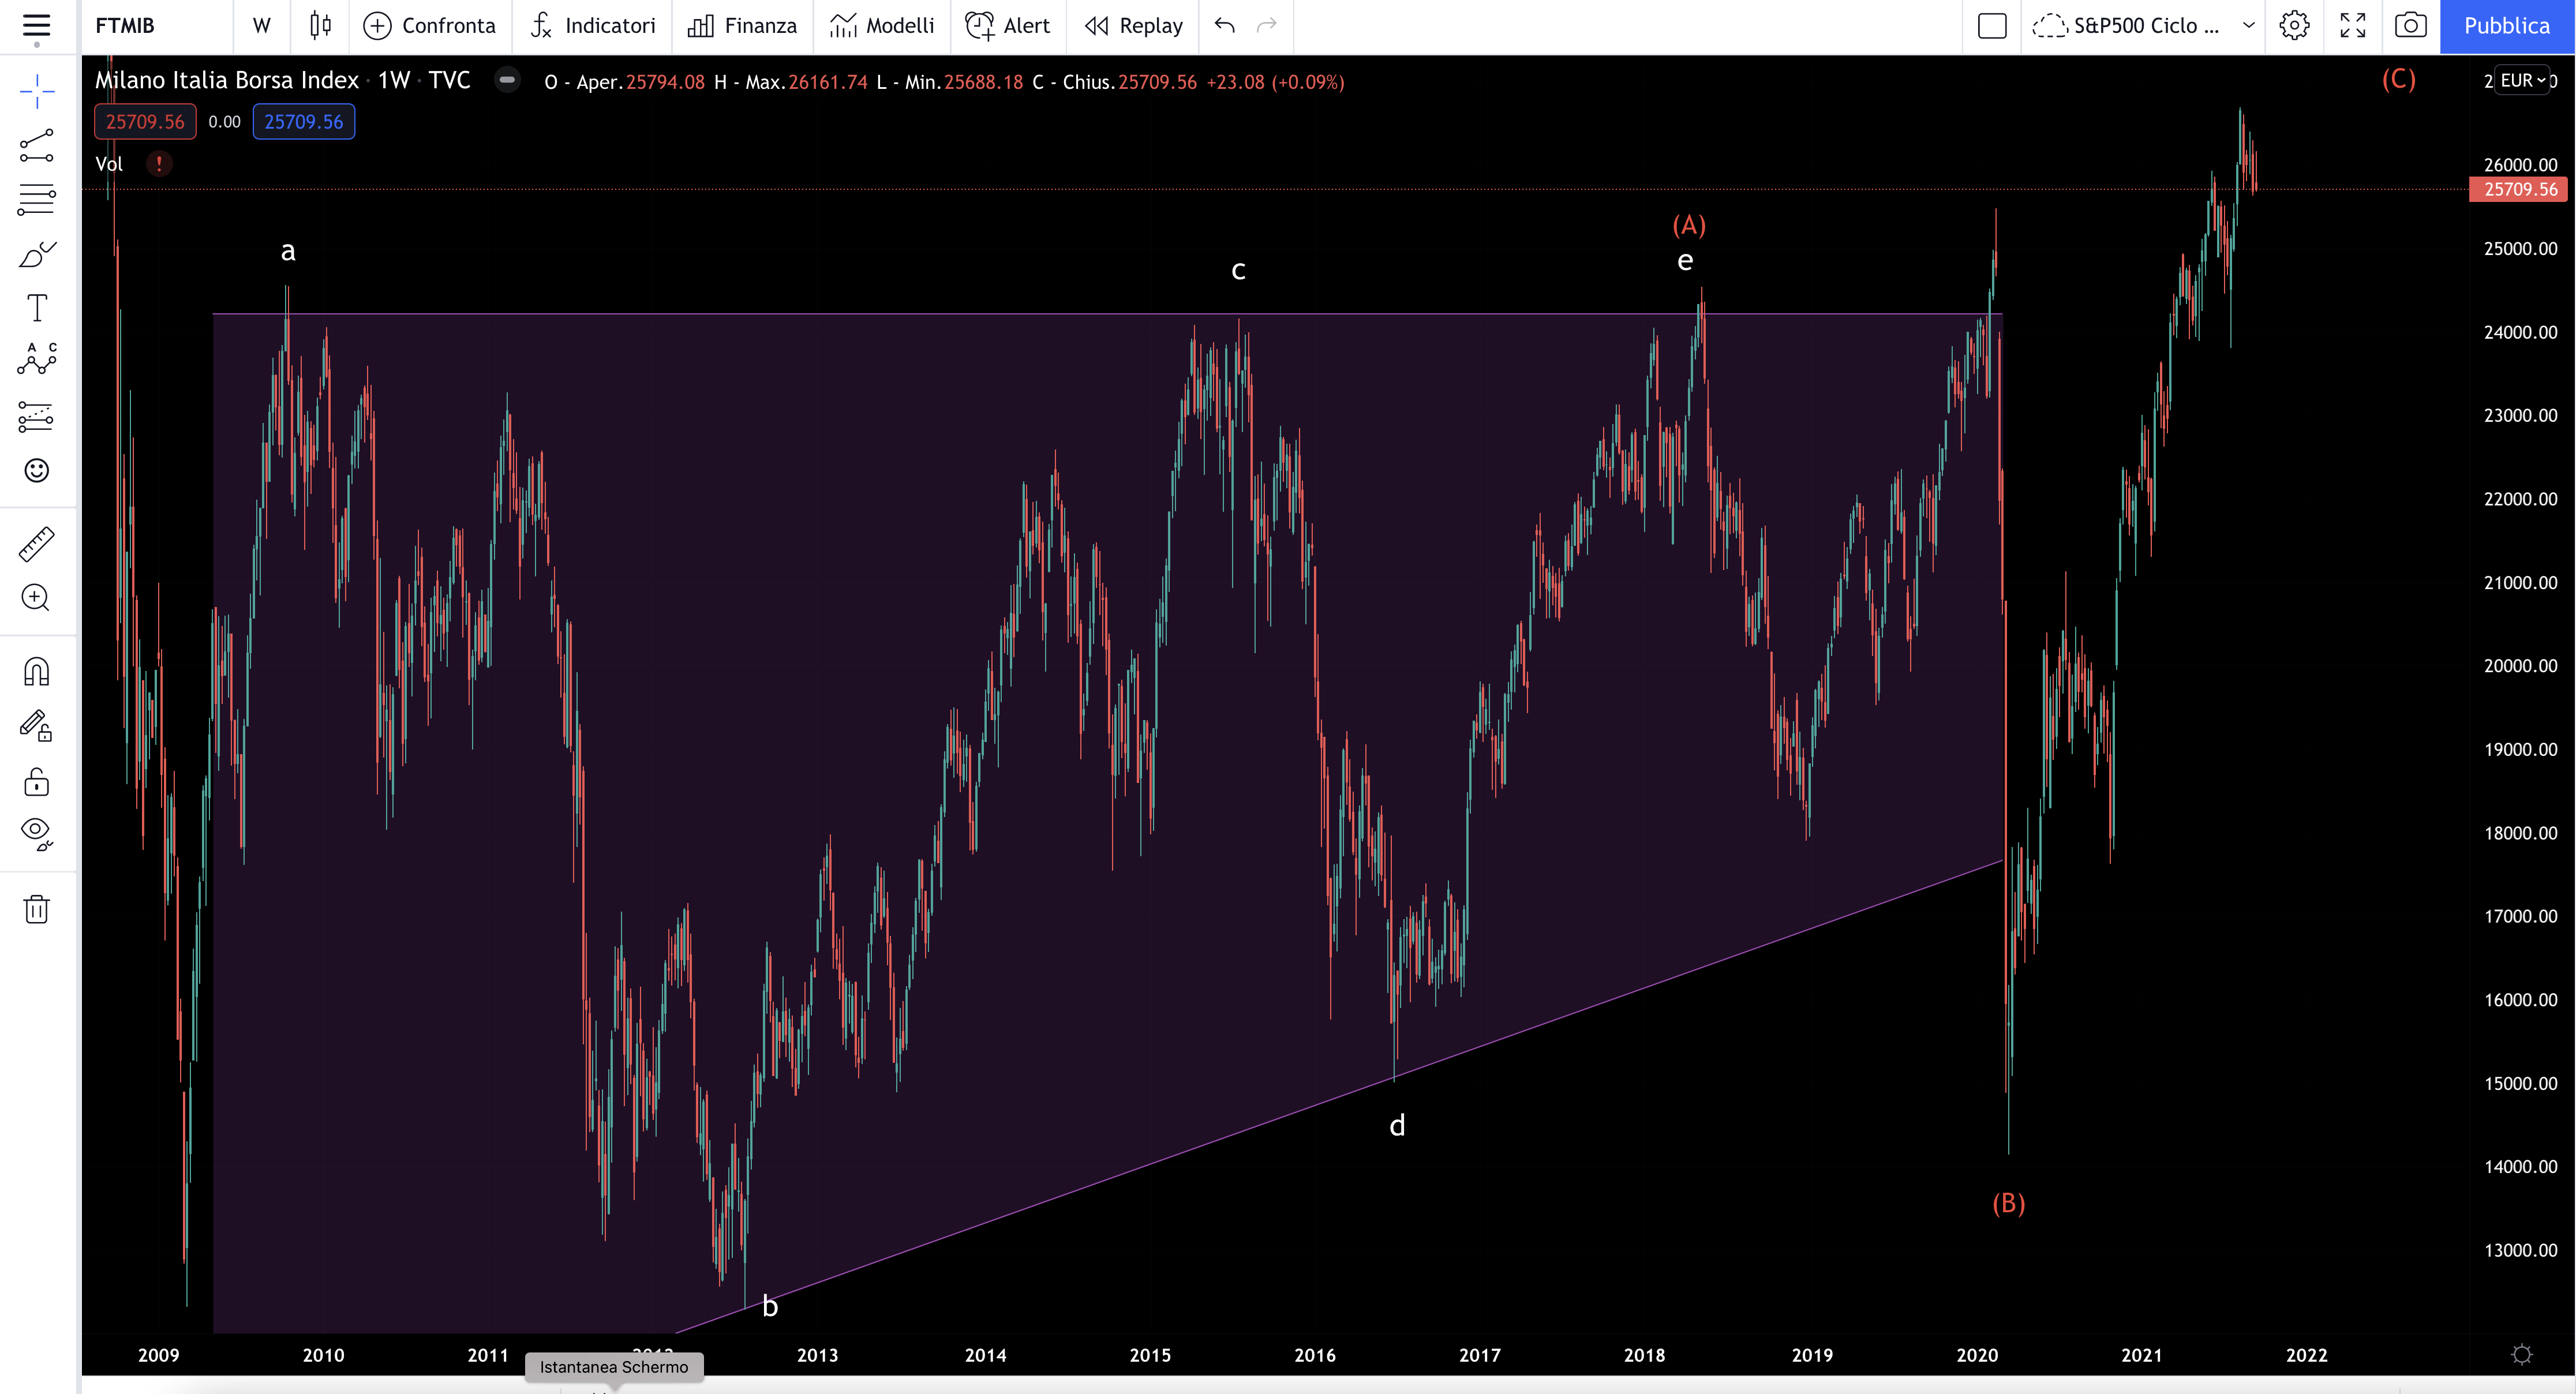This screenshot has height=1394, width=2576.
Task: Toggle hide all drawings eye icon
Action: point(37,834)
